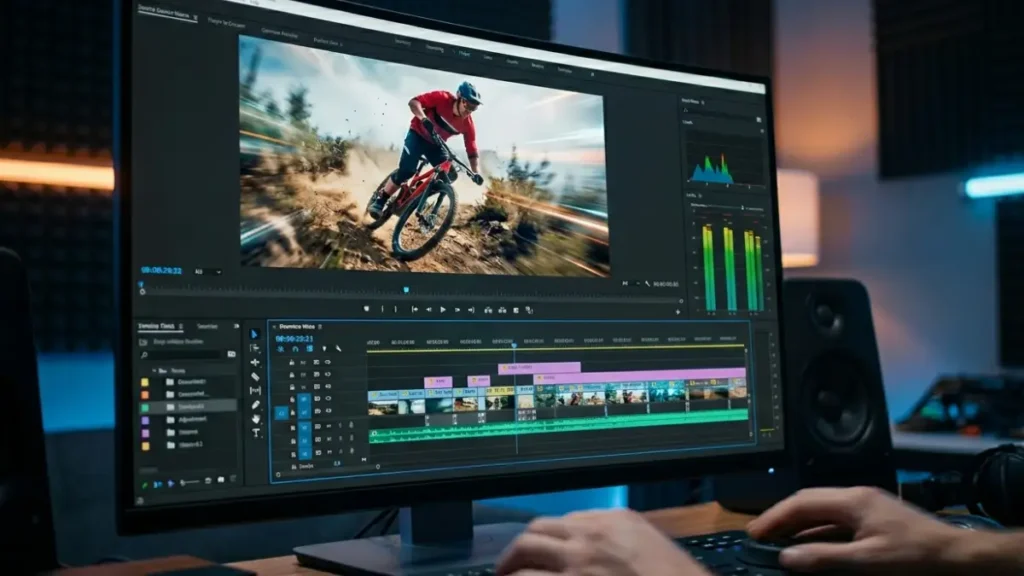
Task: Click the program monitor timecode 00:00:29:22
Action: [x=161, y=270]
